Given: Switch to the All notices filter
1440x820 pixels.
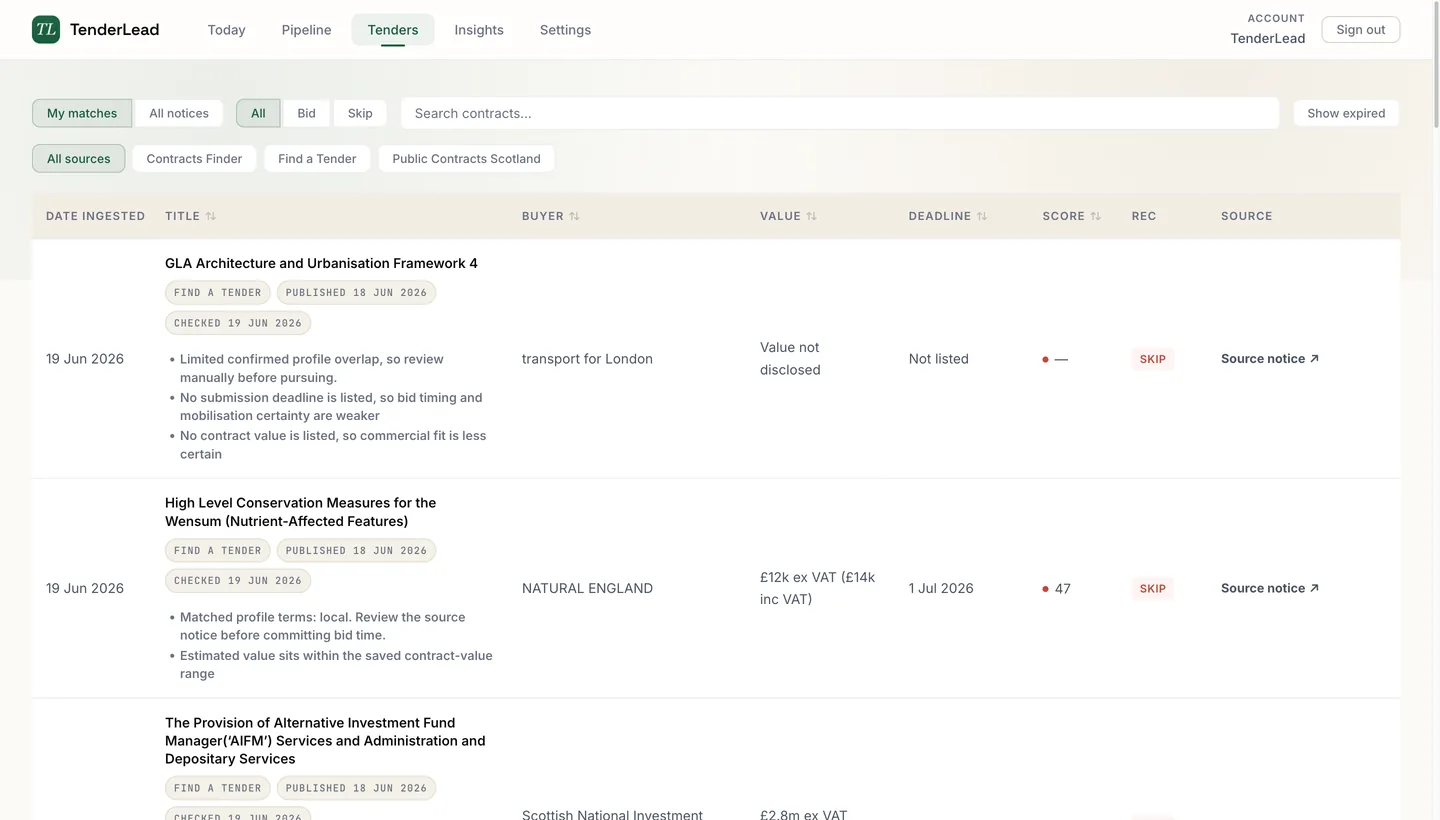Looking at the screenshot, I should (x=179, y=113).
